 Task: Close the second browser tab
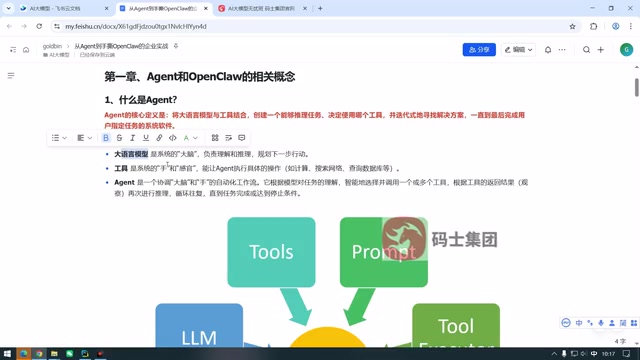[206, 8]
